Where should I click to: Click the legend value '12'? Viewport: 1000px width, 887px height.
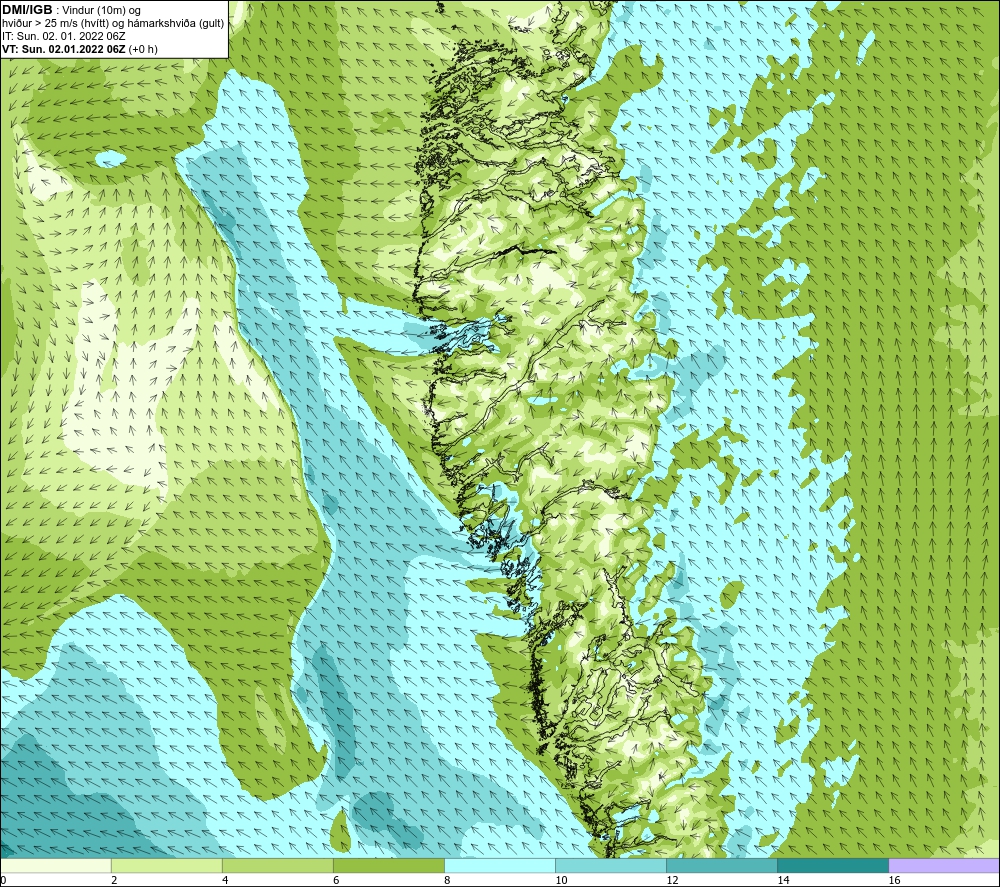coord(673,880)
